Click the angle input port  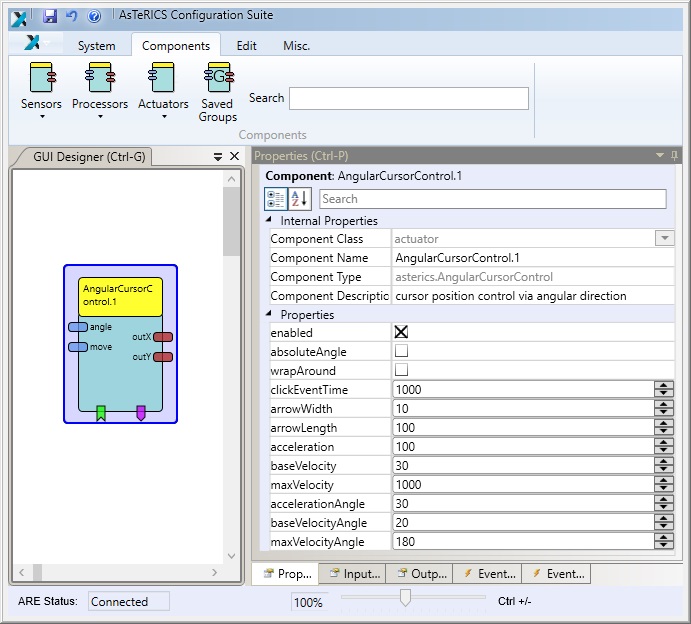coord(78,327)
